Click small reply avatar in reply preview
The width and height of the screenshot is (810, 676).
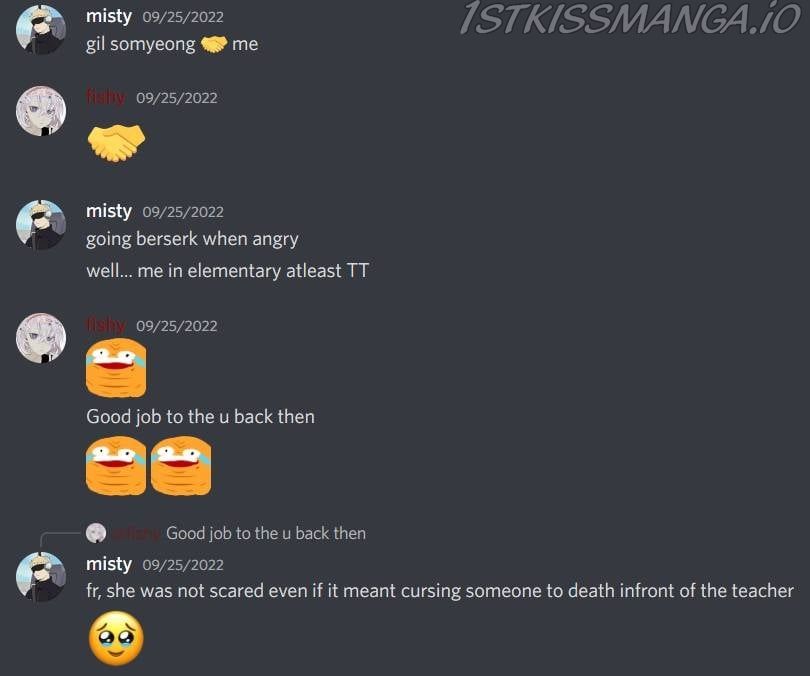point(96,533)
